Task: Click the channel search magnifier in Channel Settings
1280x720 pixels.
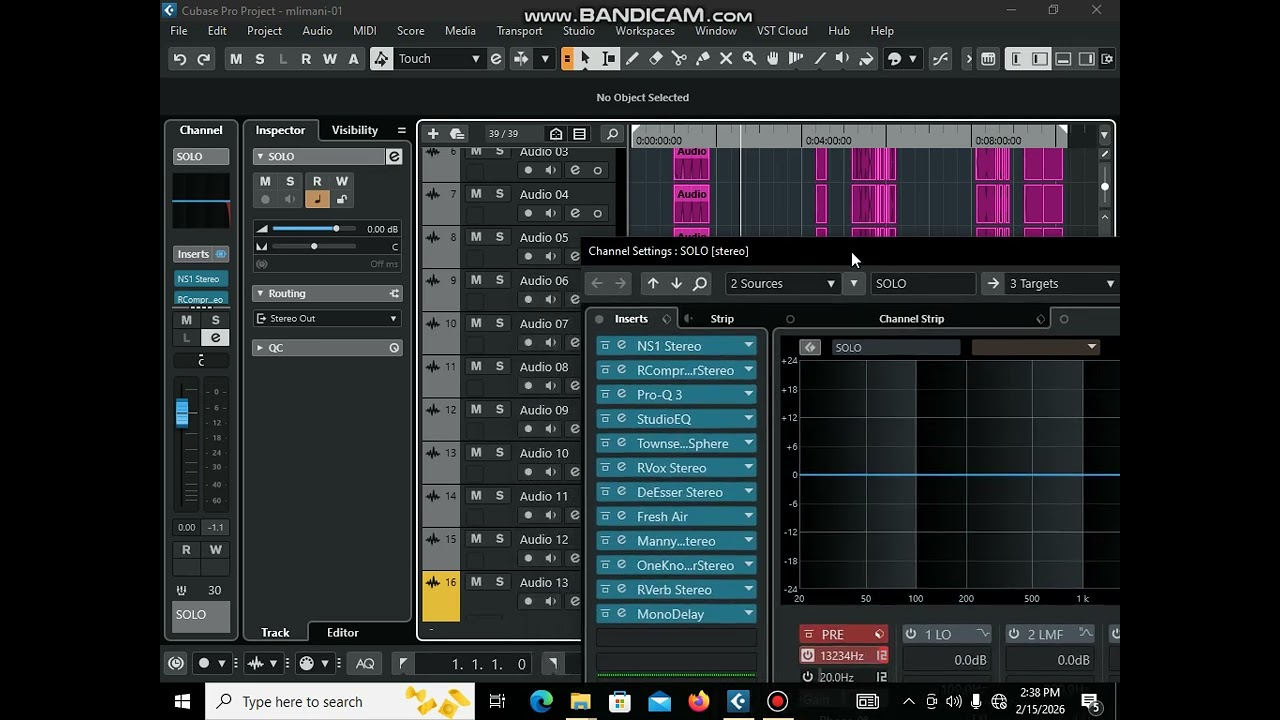Action: 700,284
